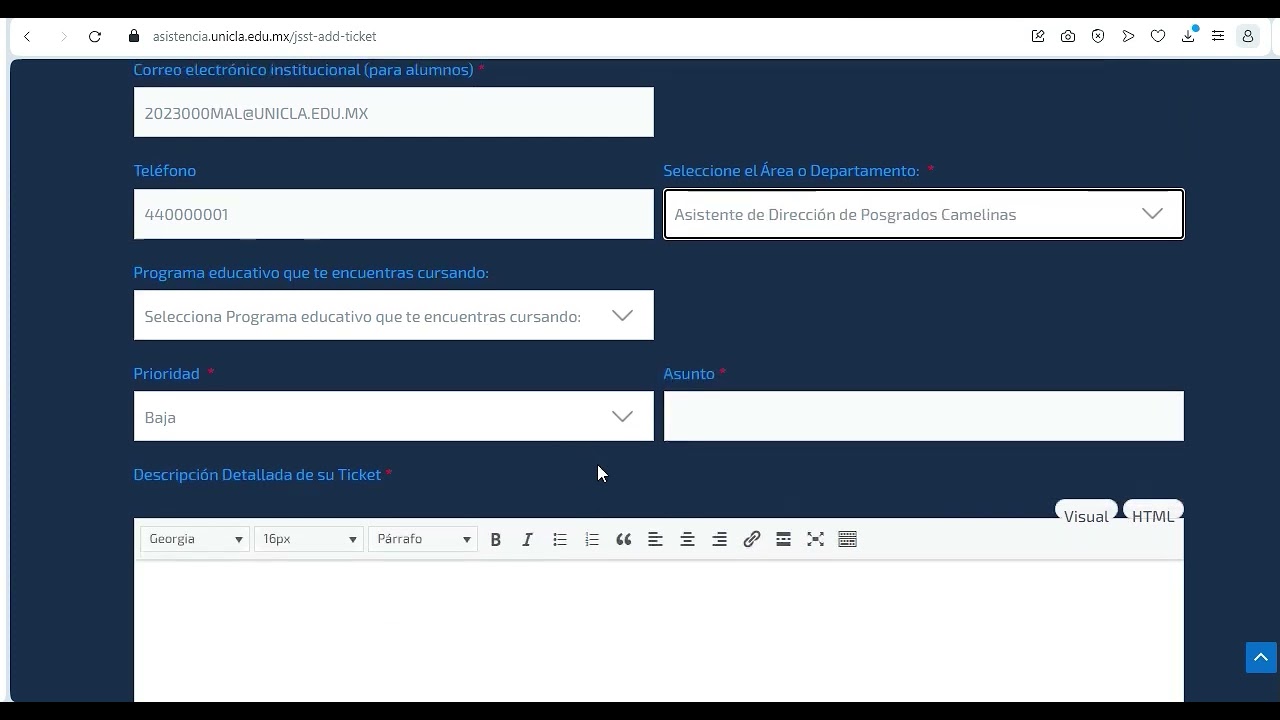Insert a numbered list

click(592, 539)
